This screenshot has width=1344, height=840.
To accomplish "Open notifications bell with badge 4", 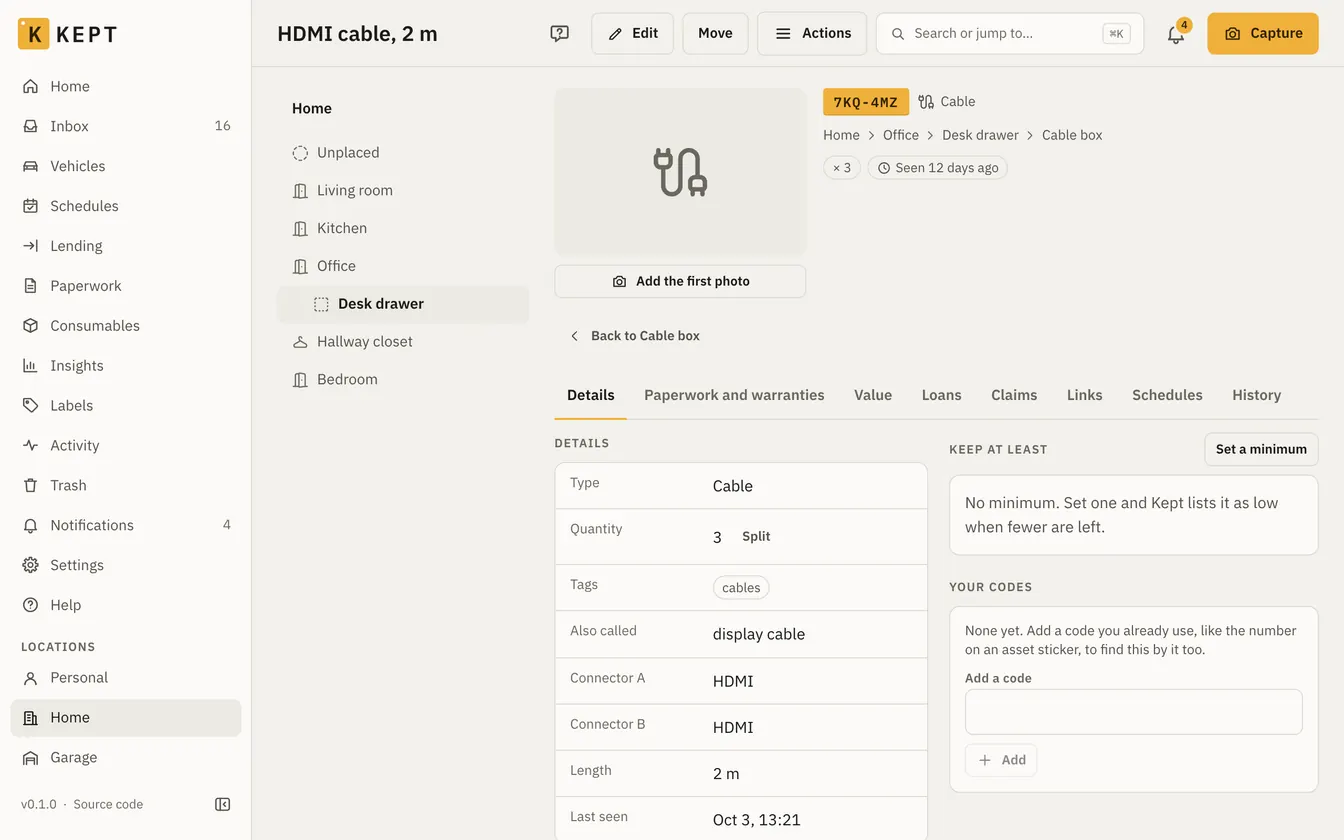I will 1176,34.
